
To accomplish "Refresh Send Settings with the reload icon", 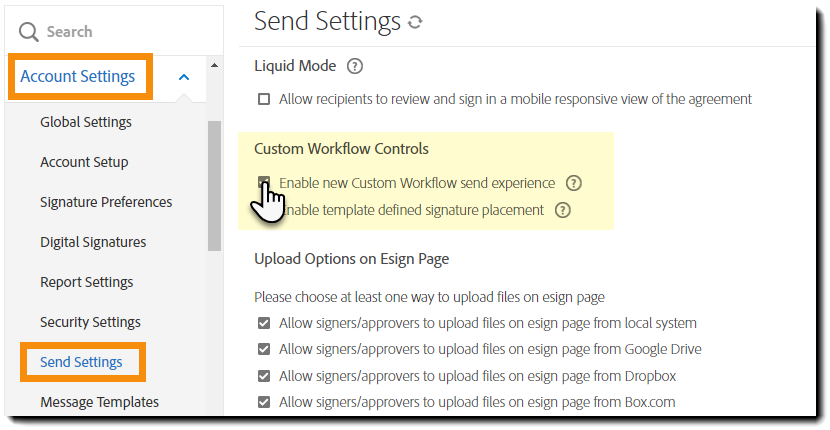I will click(415, 22).
